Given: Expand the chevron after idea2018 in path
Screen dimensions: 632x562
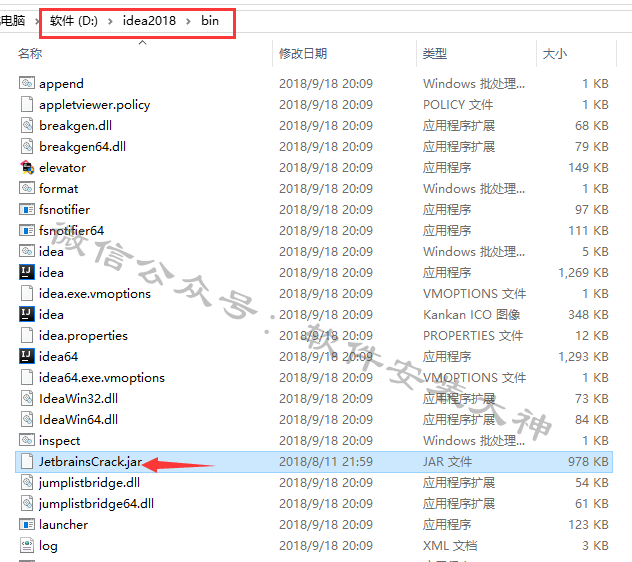Looking at the screenshot, I should click(x=188, y=21).
